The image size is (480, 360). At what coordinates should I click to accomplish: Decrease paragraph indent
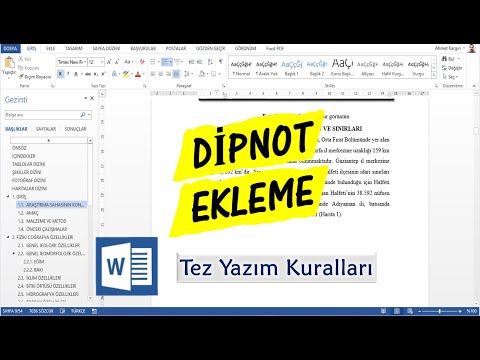[x=191, y=62]
